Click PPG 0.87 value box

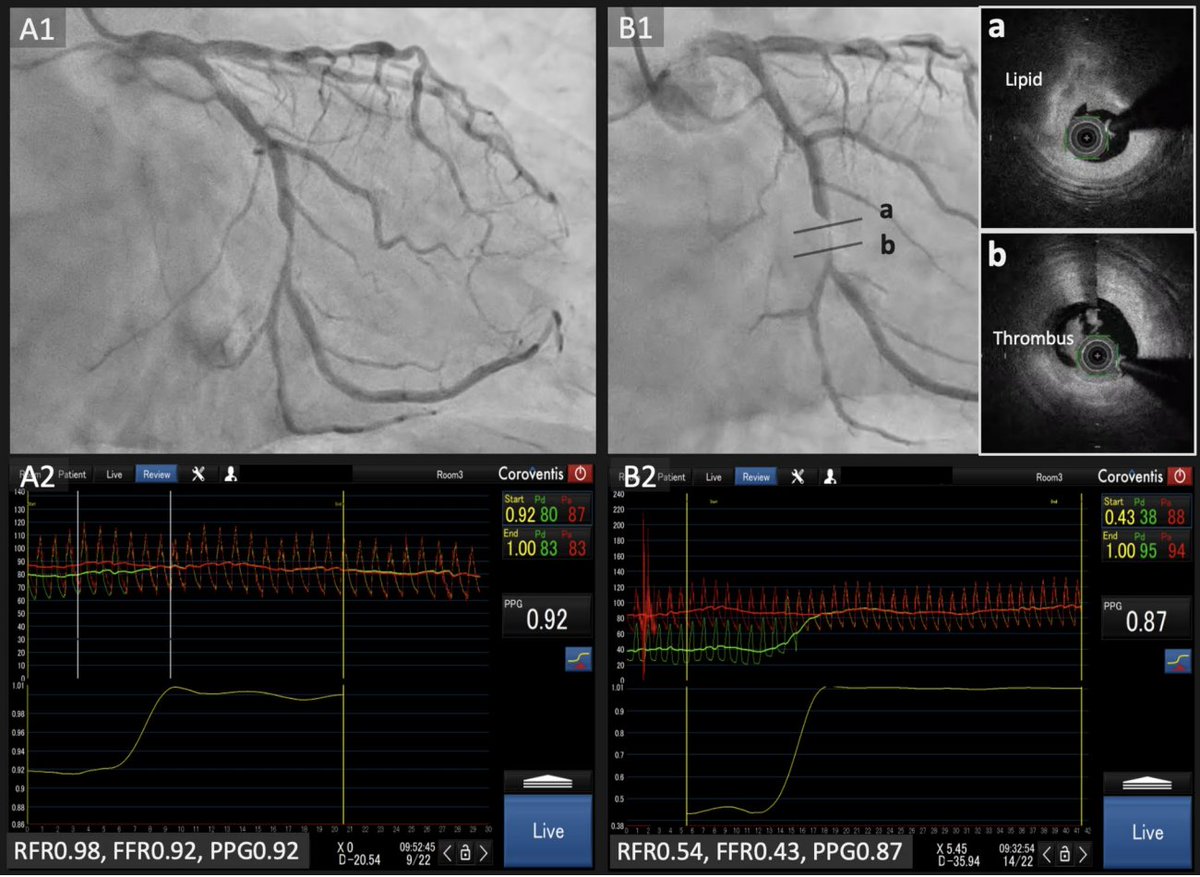[x=1147, y=618]
